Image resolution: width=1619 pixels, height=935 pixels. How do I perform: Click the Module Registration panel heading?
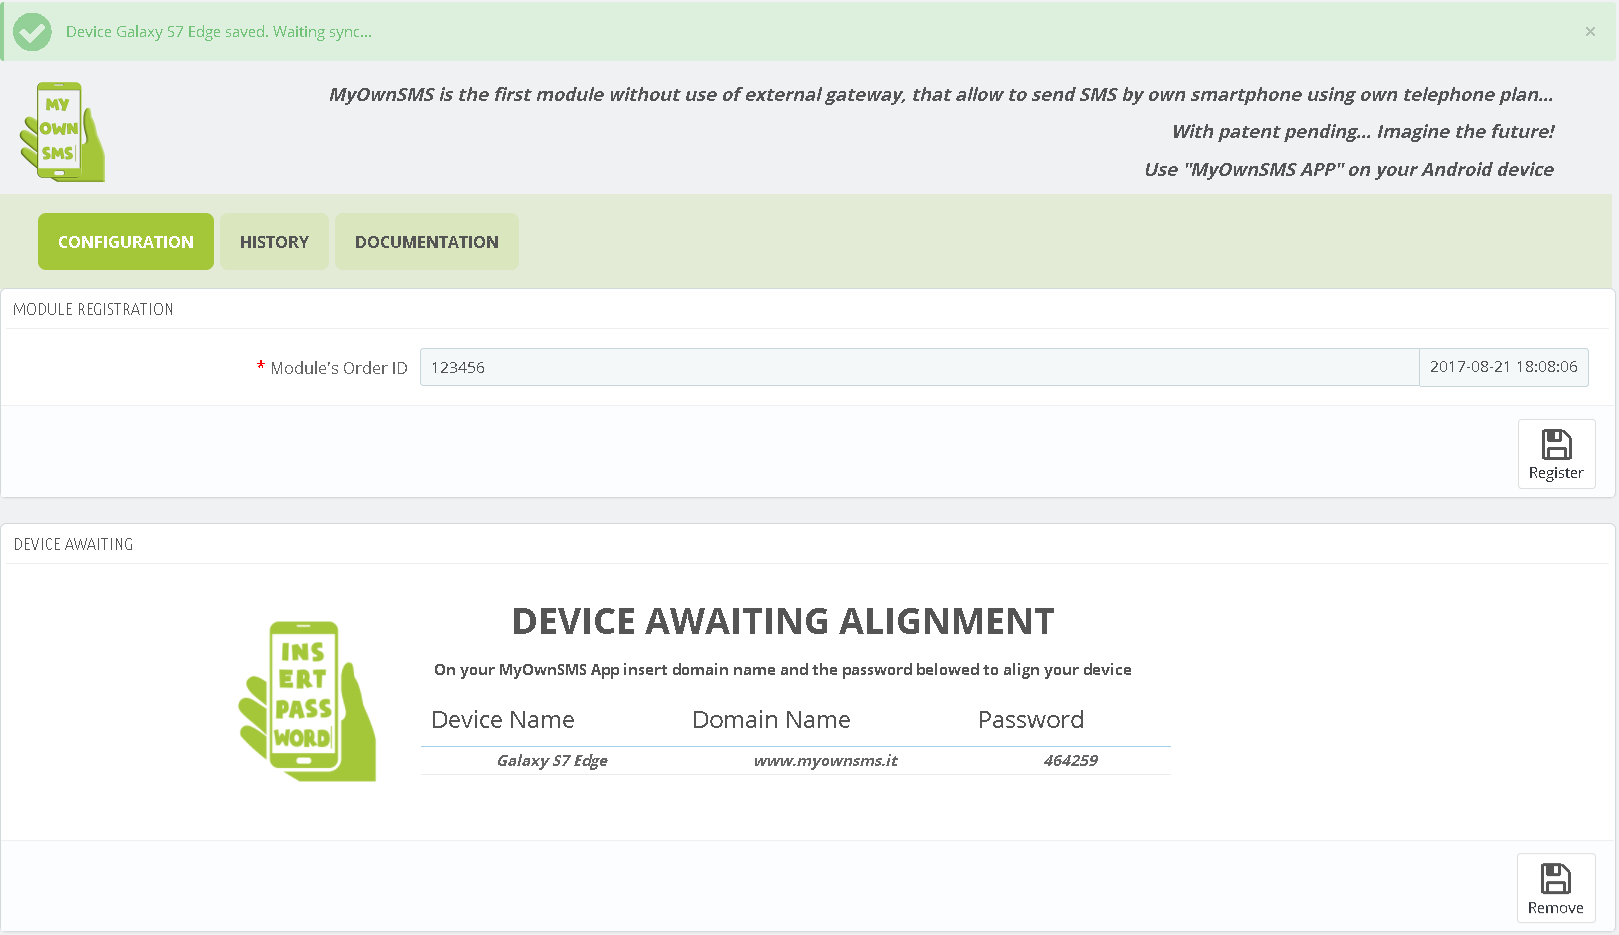(x=93, y=310)
